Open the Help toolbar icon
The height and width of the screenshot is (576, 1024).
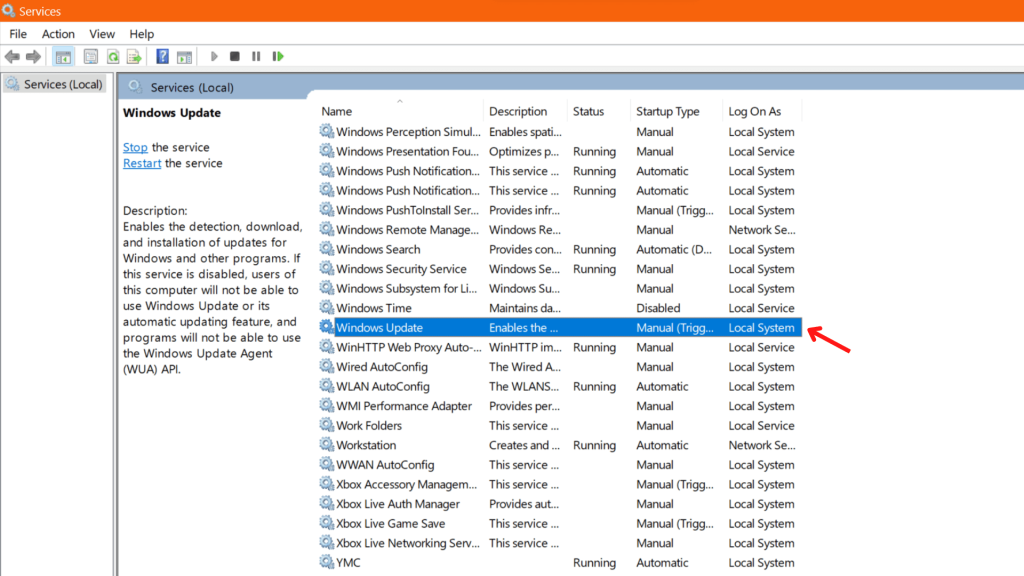(163, 57)
